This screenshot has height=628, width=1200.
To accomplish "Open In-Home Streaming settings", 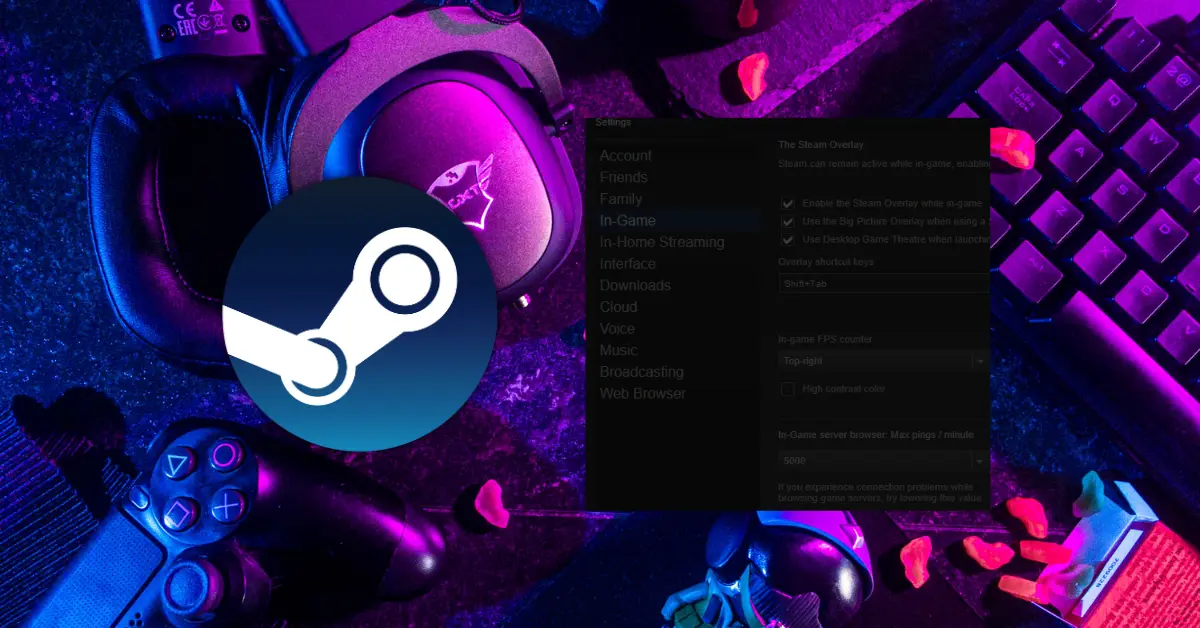I will (x=662, y=242).
